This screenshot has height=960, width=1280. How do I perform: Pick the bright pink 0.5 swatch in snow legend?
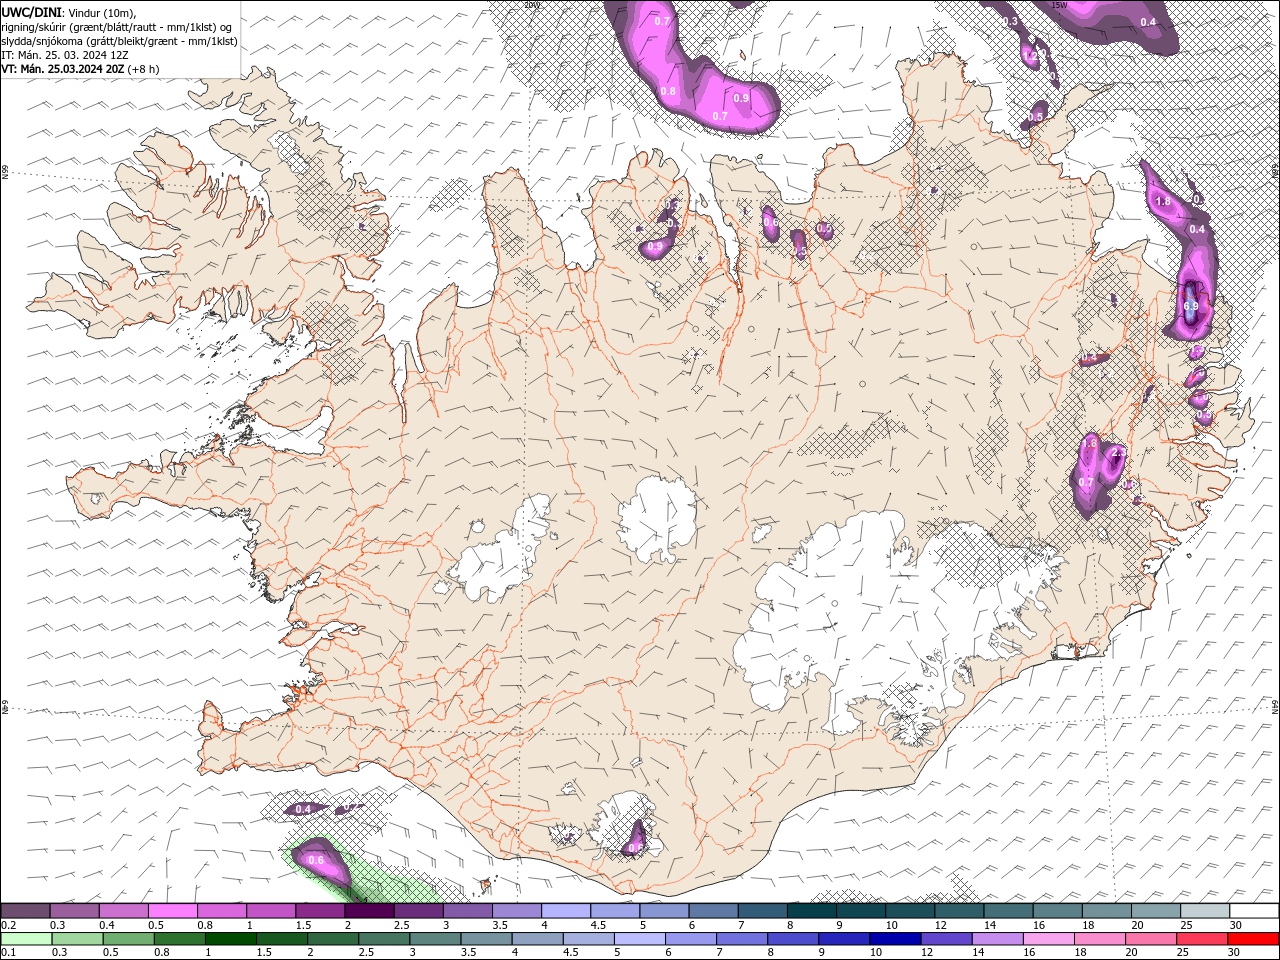click(x=173, y=911)
